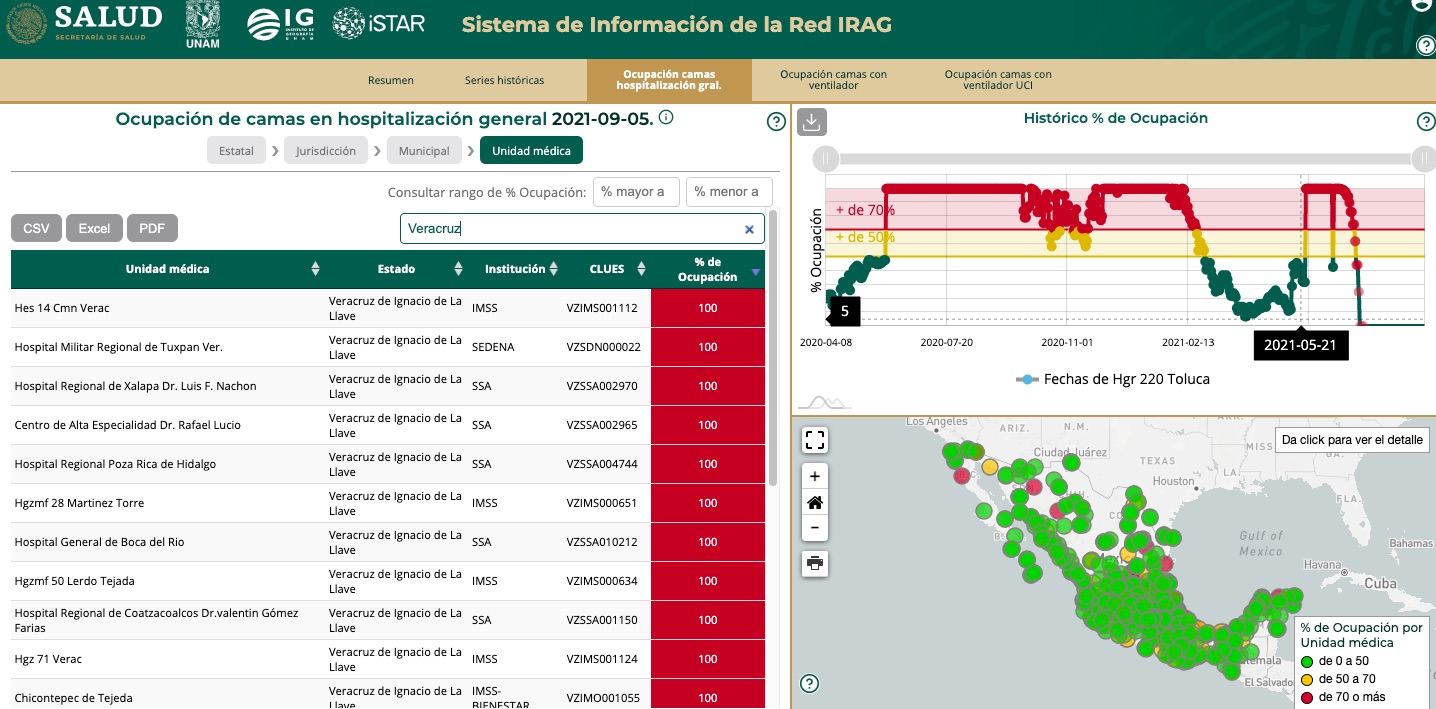Click the table vertical scrollbar

(773, 350)
